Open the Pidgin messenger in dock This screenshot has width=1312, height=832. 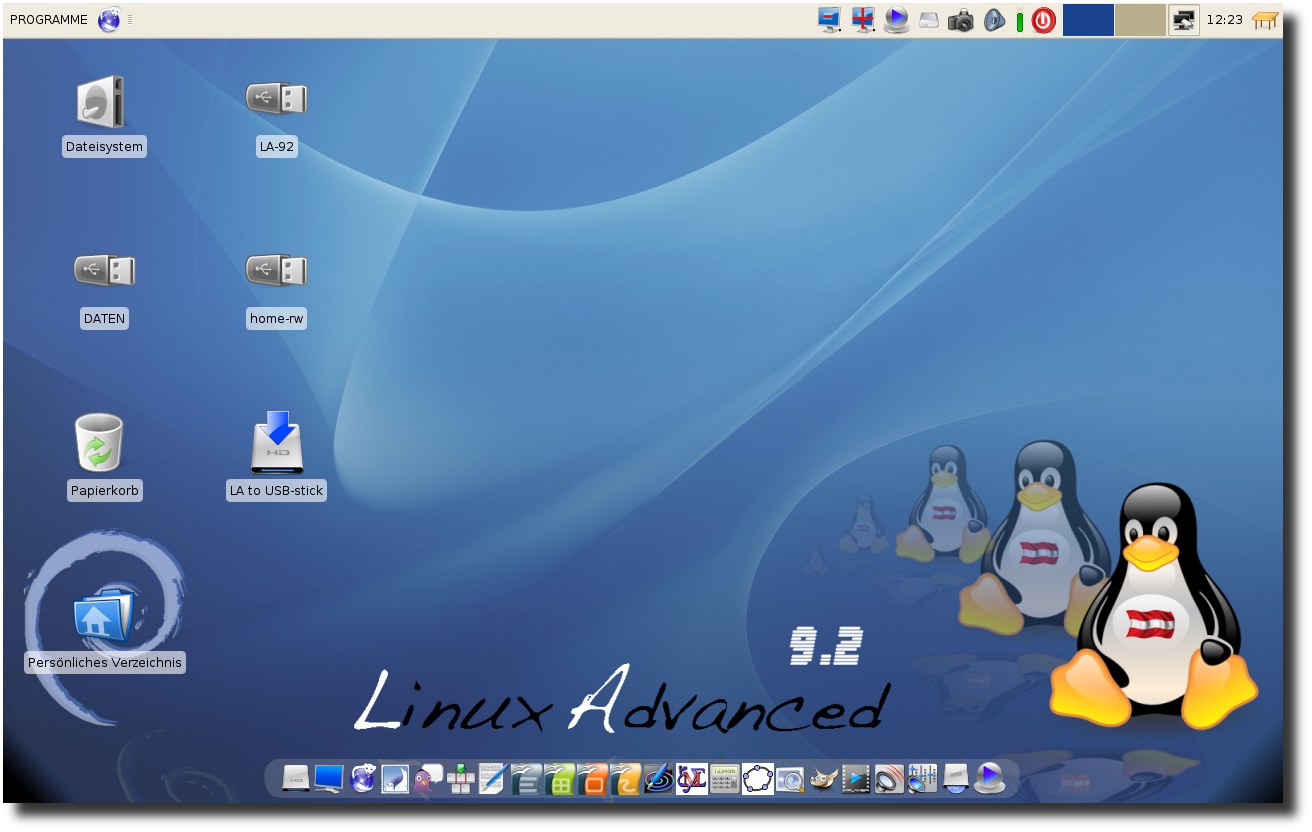click(428, 778)
